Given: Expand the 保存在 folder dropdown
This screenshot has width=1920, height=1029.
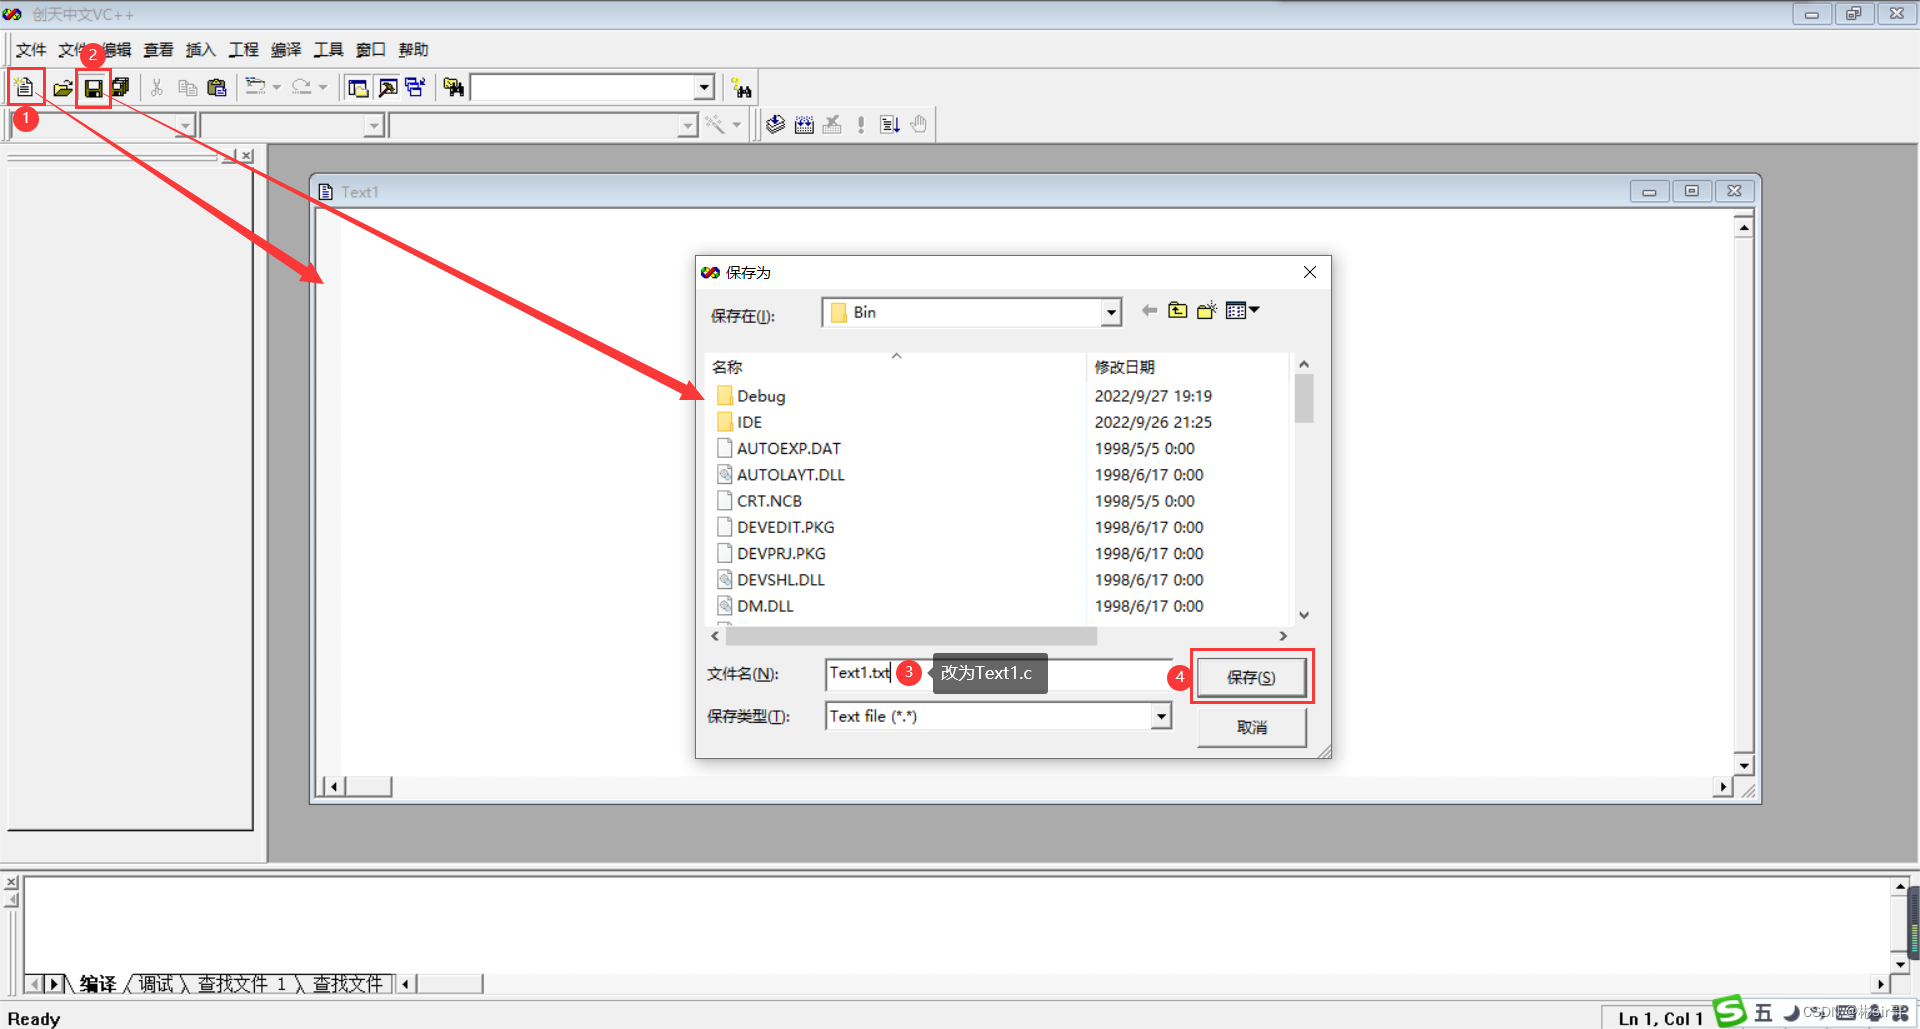Looking at the screenshot, I should [x=1111, y=313].
